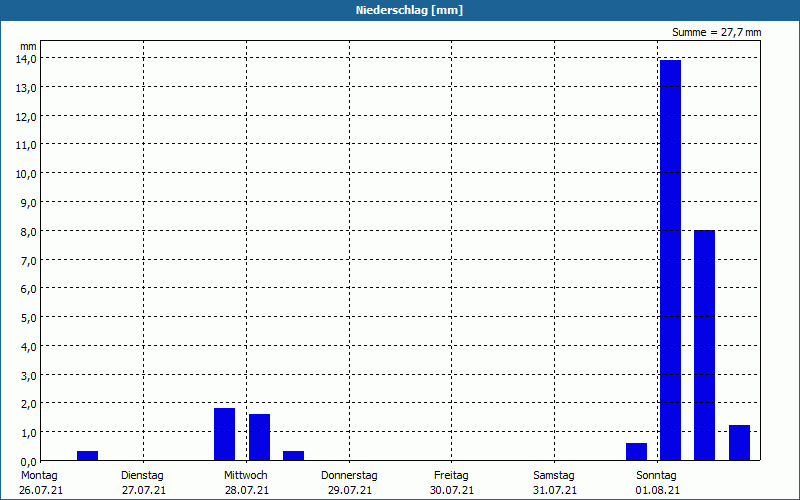Screen dimensions: 800x500
Task: Click the date 27.07.21
Action: tap(144, 491)
